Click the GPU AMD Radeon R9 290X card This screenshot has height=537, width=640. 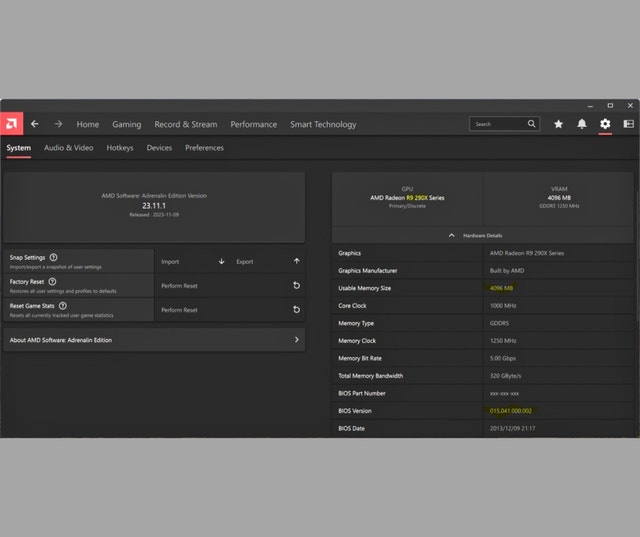click(407, 199)
